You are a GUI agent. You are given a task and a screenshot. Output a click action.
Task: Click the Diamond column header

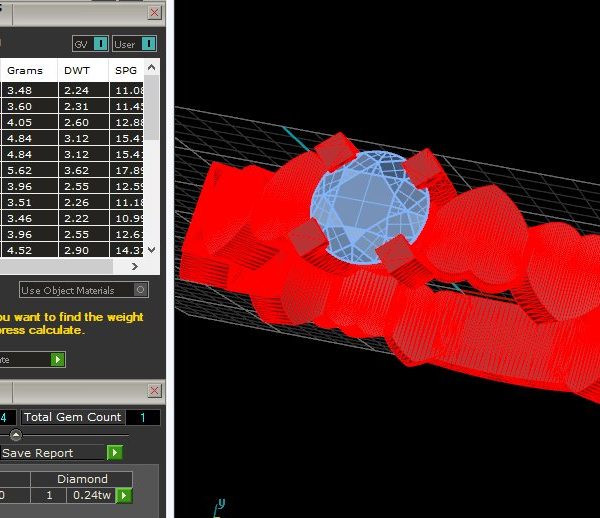(x=82, y=479)
